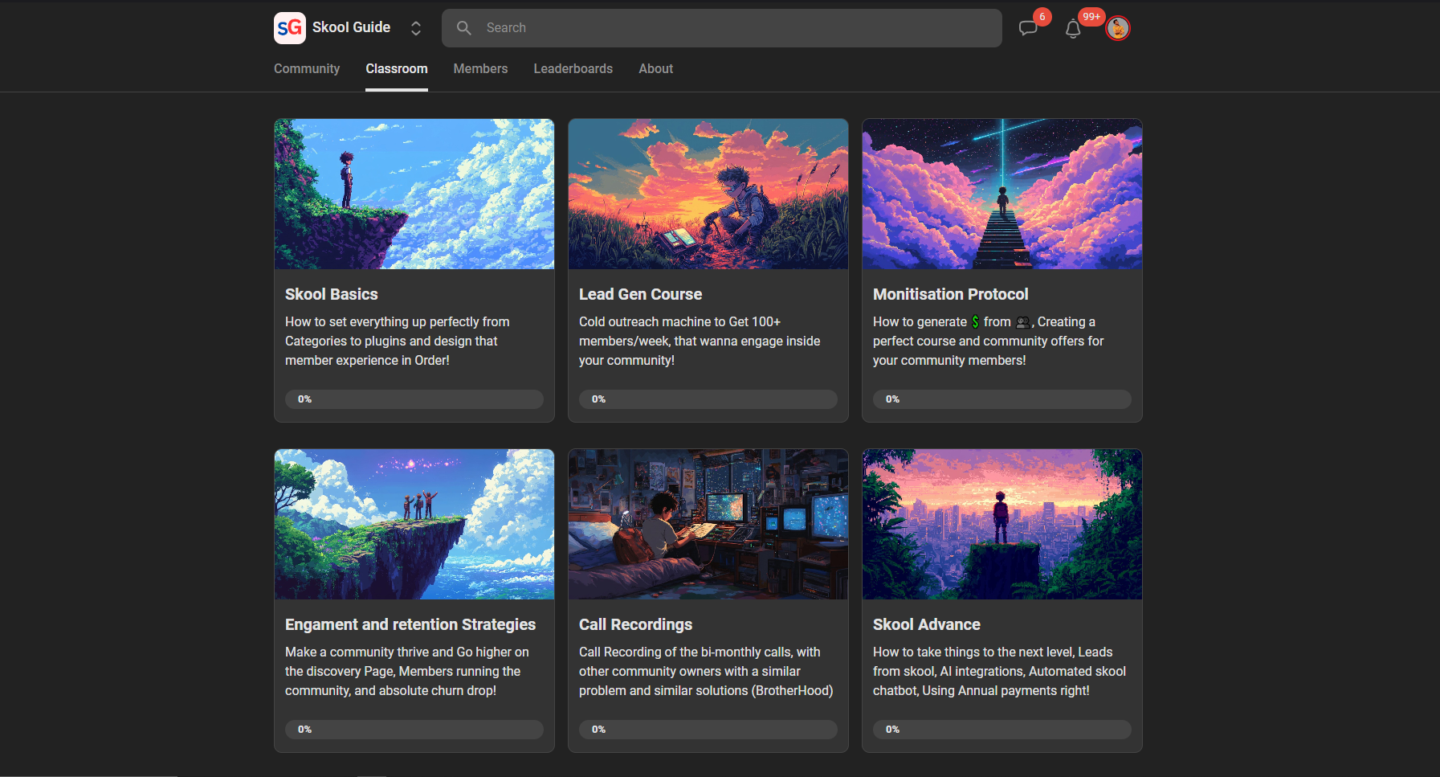The height and width of the screenshot is (777, 1440).
Task: Select the Classroom tab
Action: pos(396,69)
